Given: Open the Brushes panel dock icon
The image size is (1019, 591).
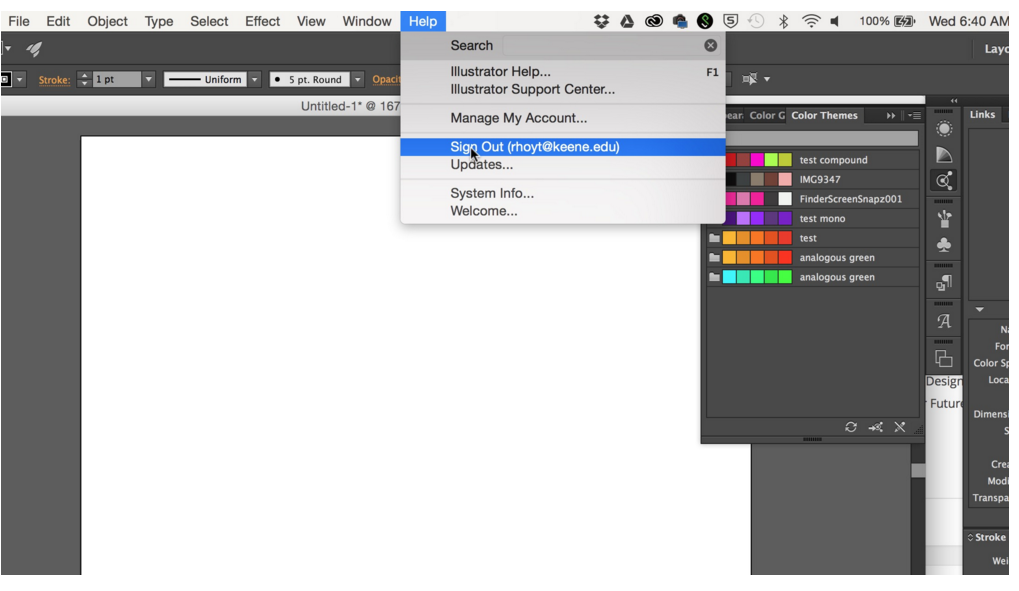Looking at the screenshot, I should tap(944, 219).
